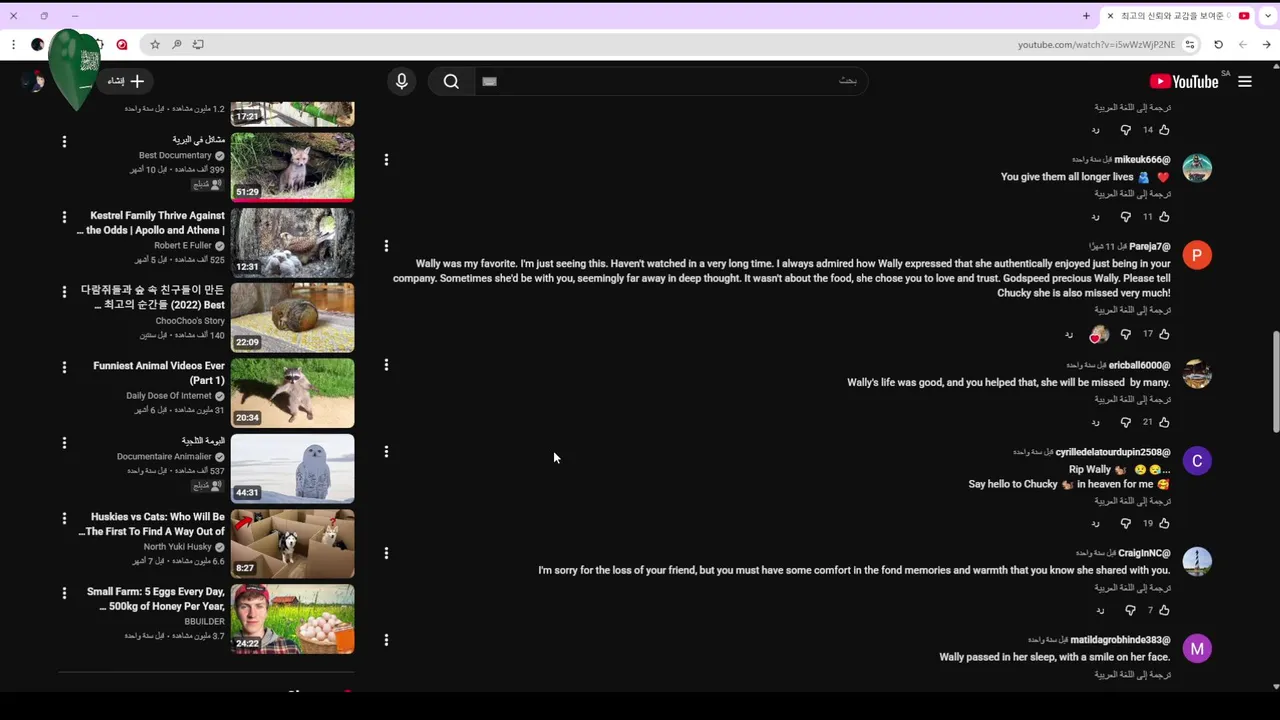Like CraigInNC's comment
The width and height of the screenshot is (1280, 720).
tap(1164, 610)
